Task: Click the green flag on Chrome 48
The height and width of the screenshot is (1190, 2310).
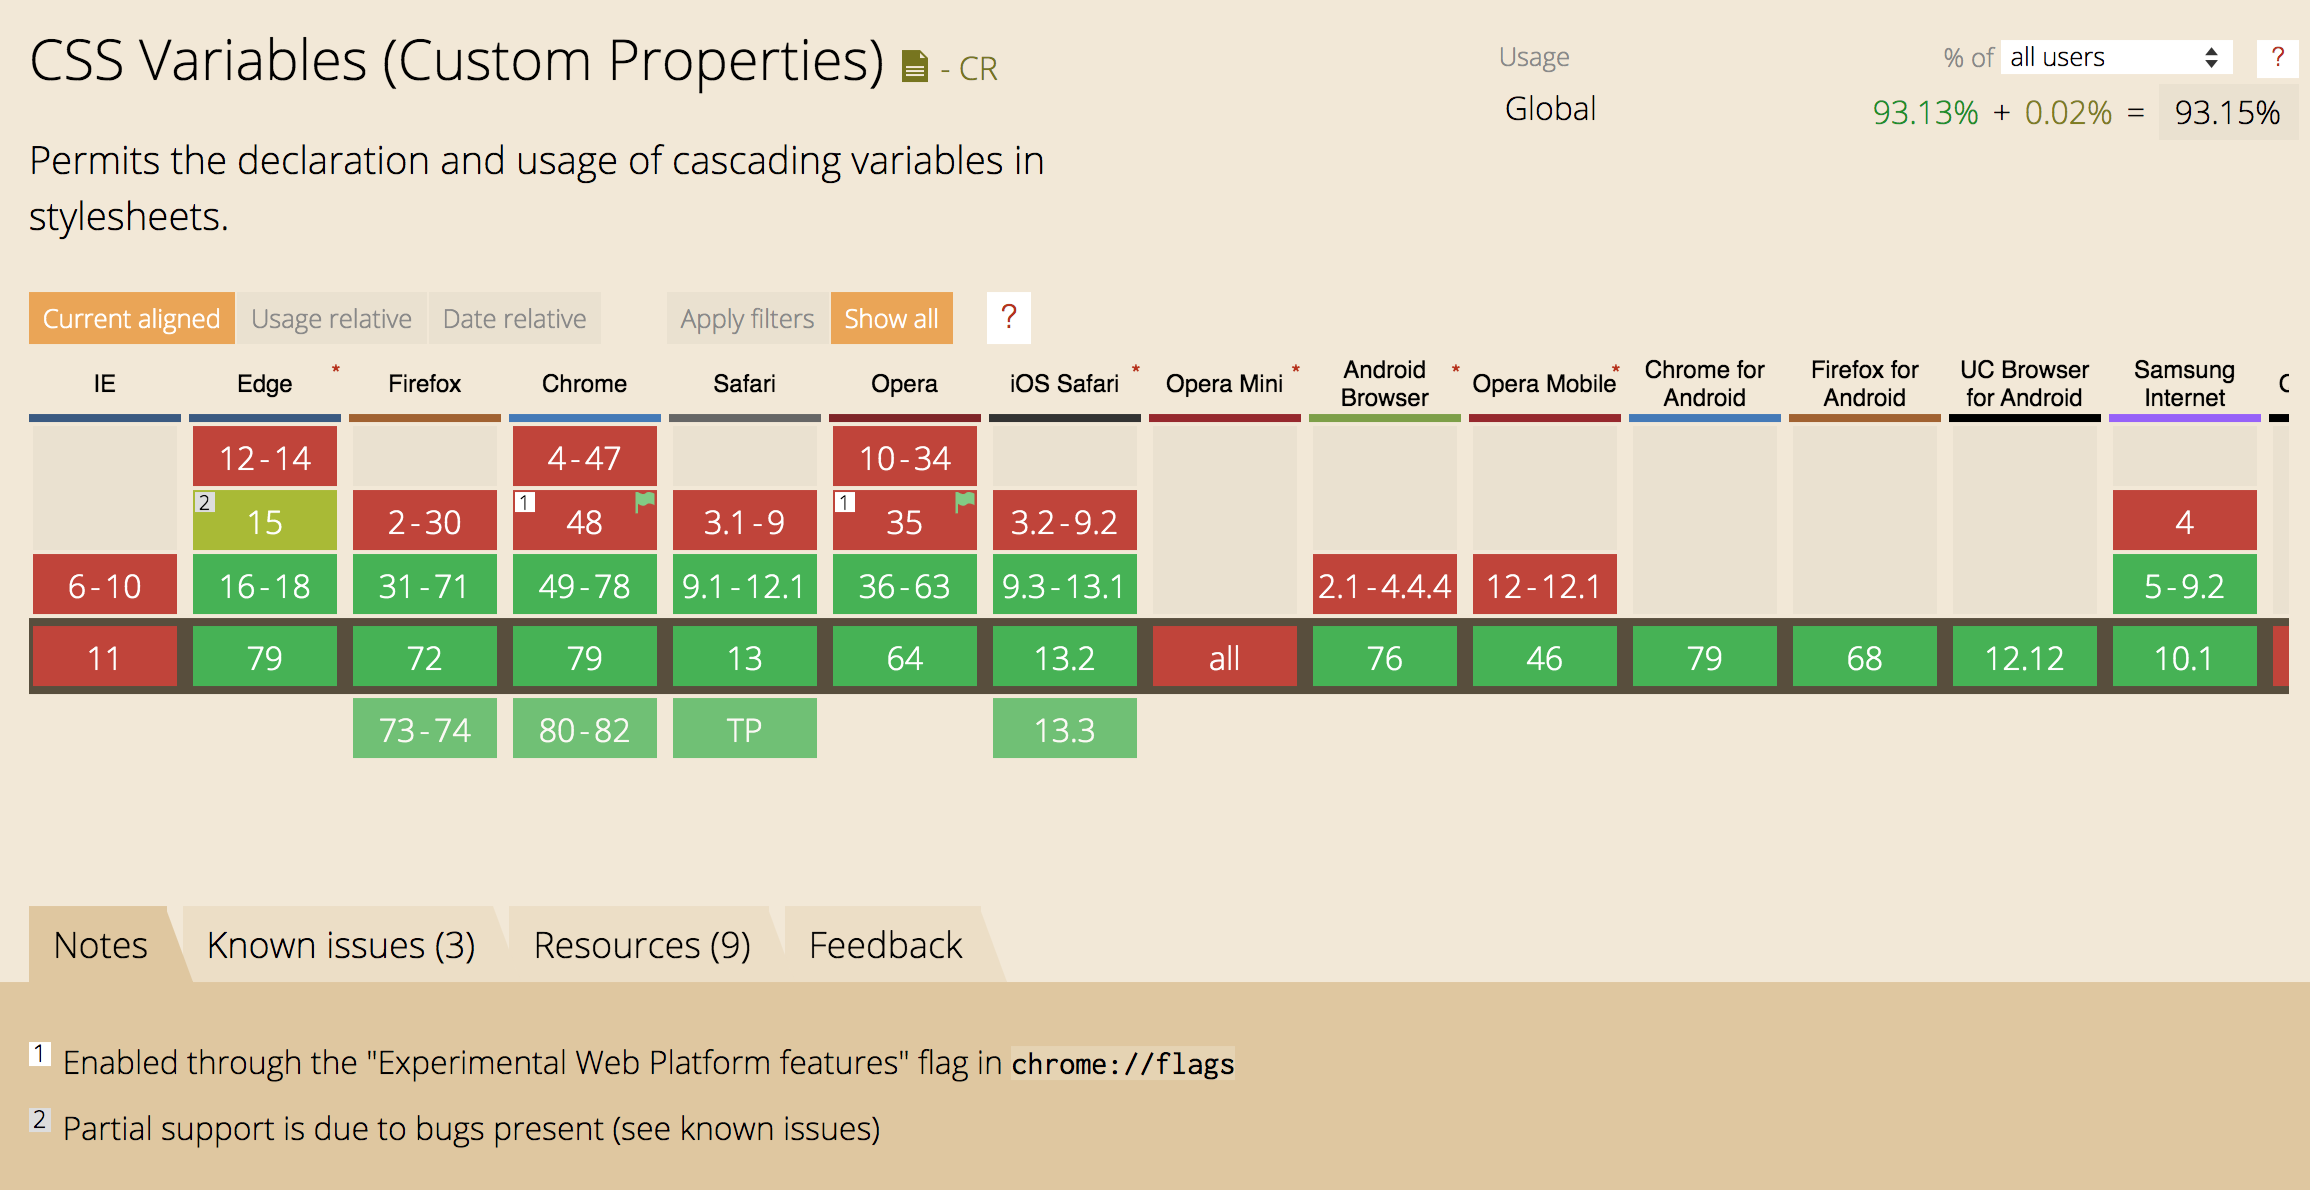Action: pyautogui.click(x=645, y=501)
